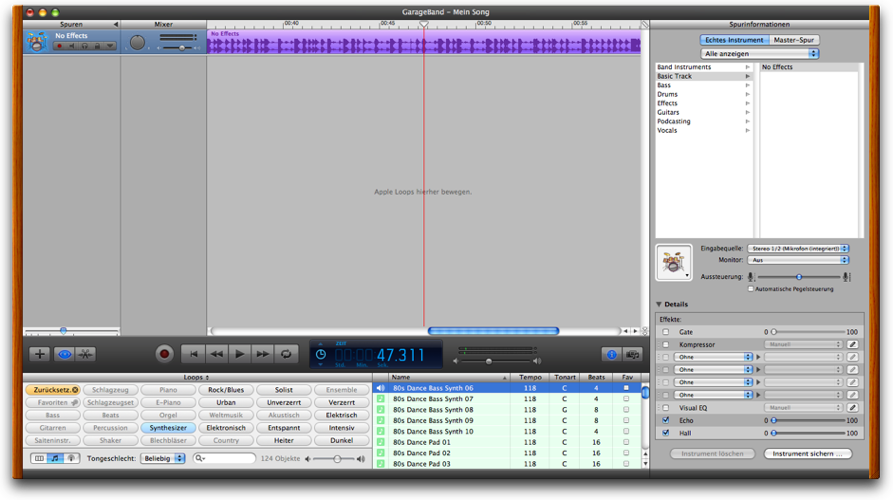Image resolution: width=893 pixels, height=500 pixels.
Task: Adjust the Aussteuerung level slider
Action: click(799, 277)
